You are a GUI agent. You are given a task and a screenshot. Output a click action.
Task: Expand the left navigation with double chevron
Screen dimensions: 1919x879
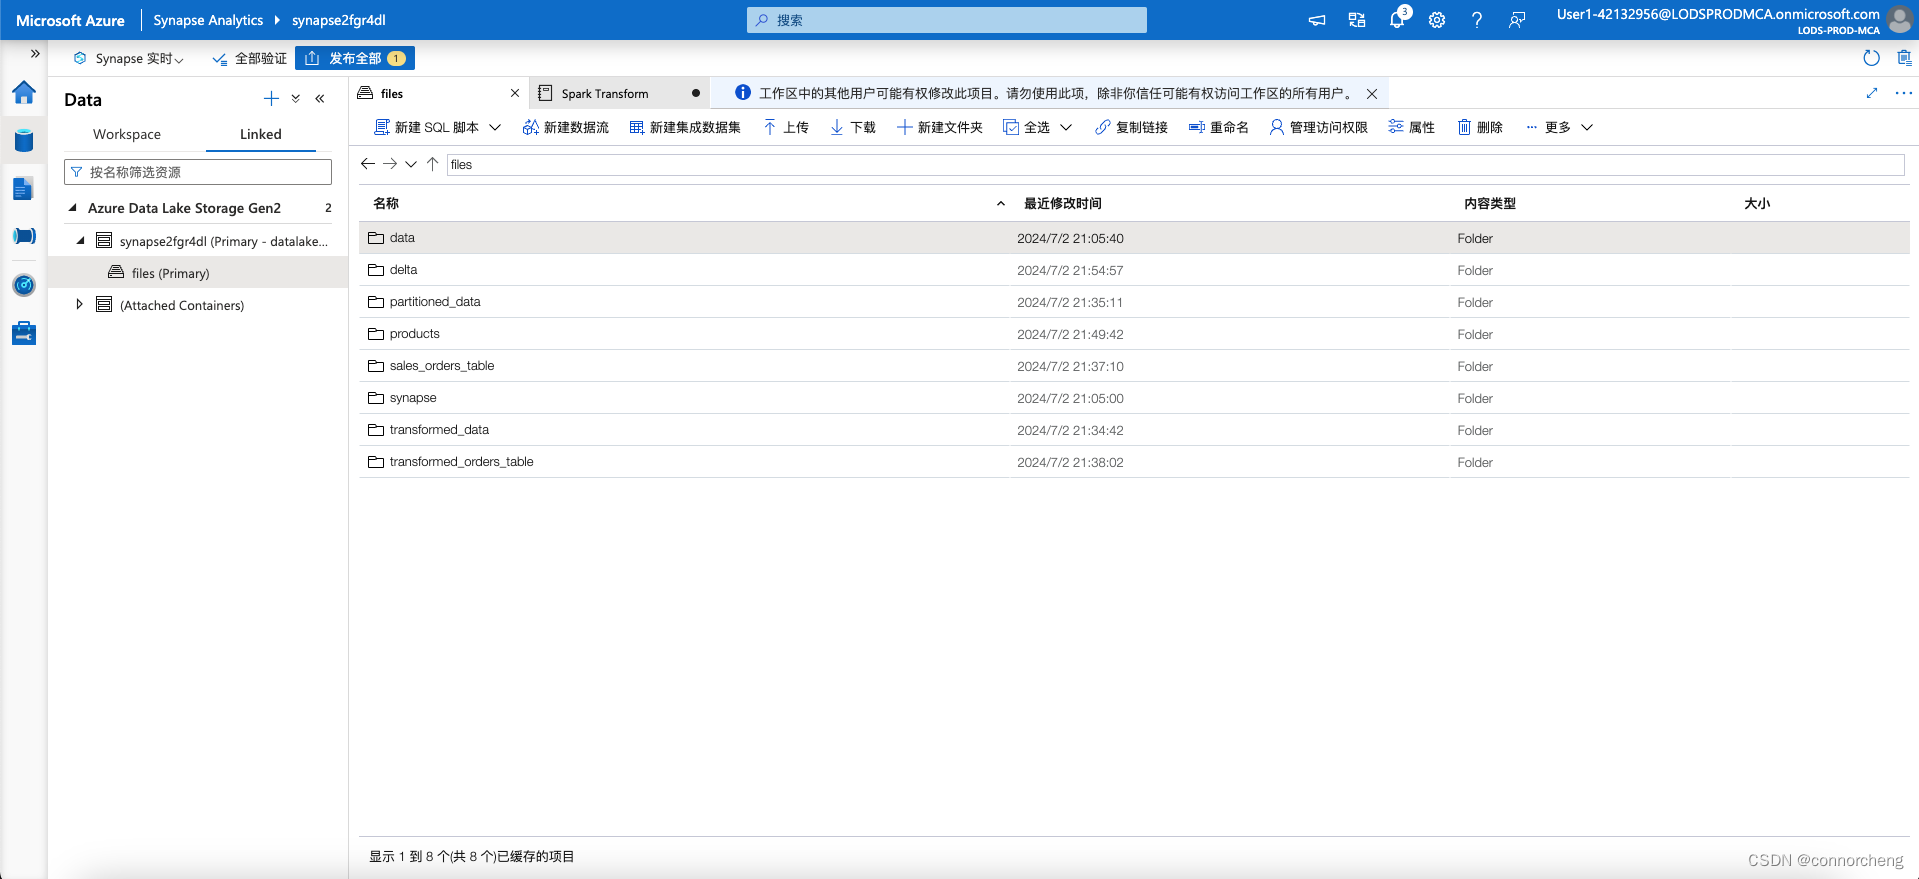click(x=35, y=54)
